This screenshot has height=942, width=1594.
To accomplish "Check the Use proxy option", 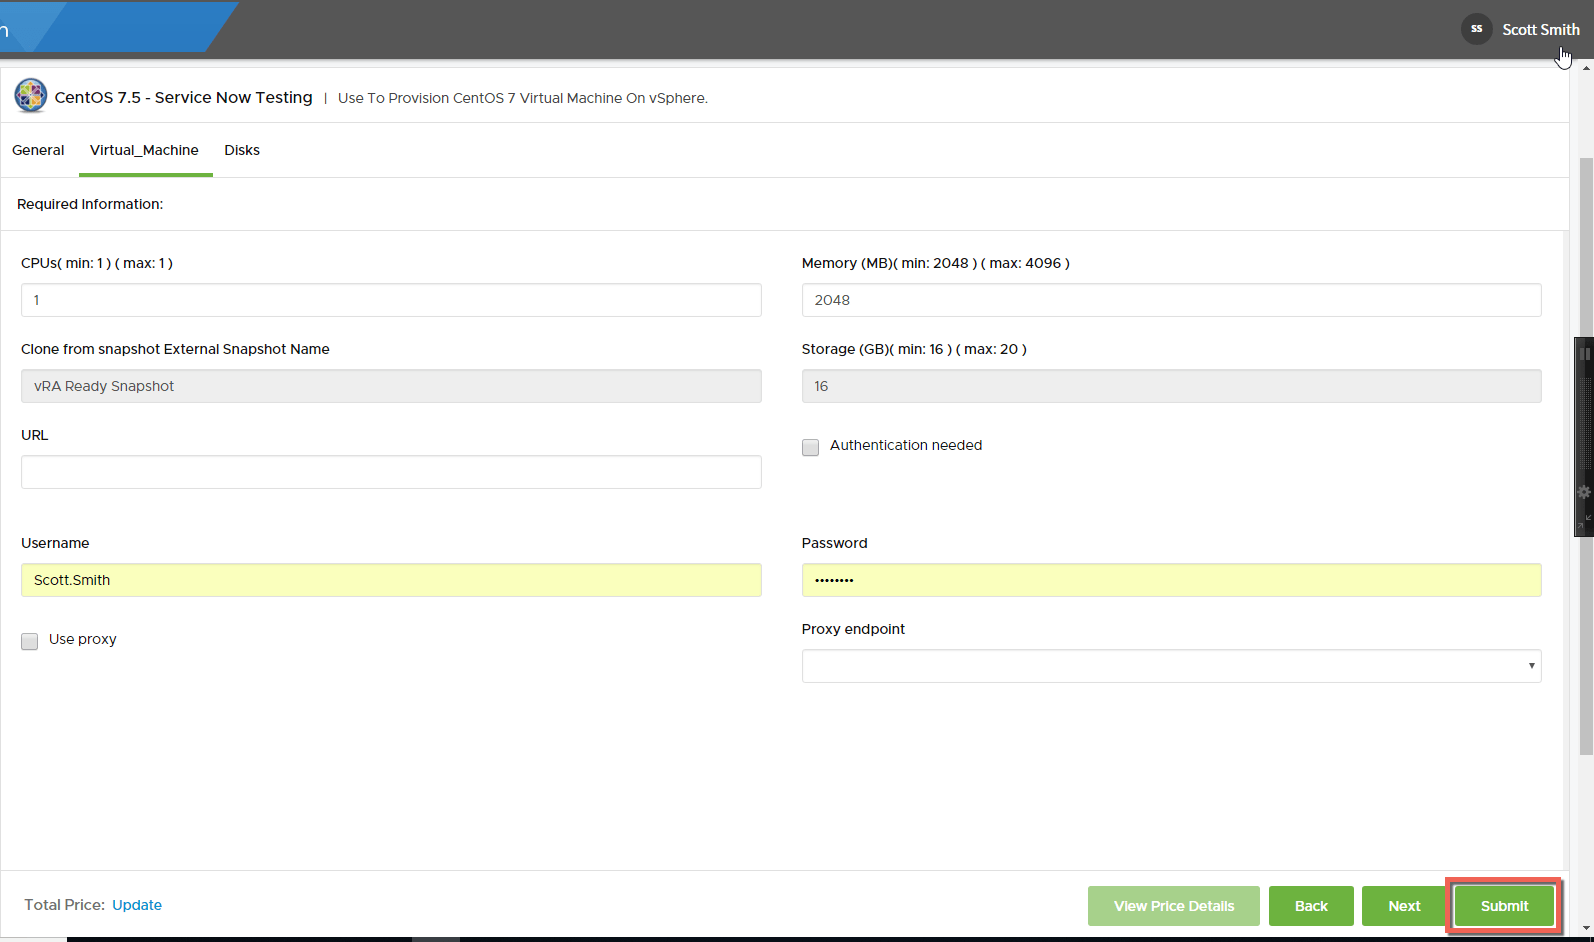I will (x=30, y=641).
